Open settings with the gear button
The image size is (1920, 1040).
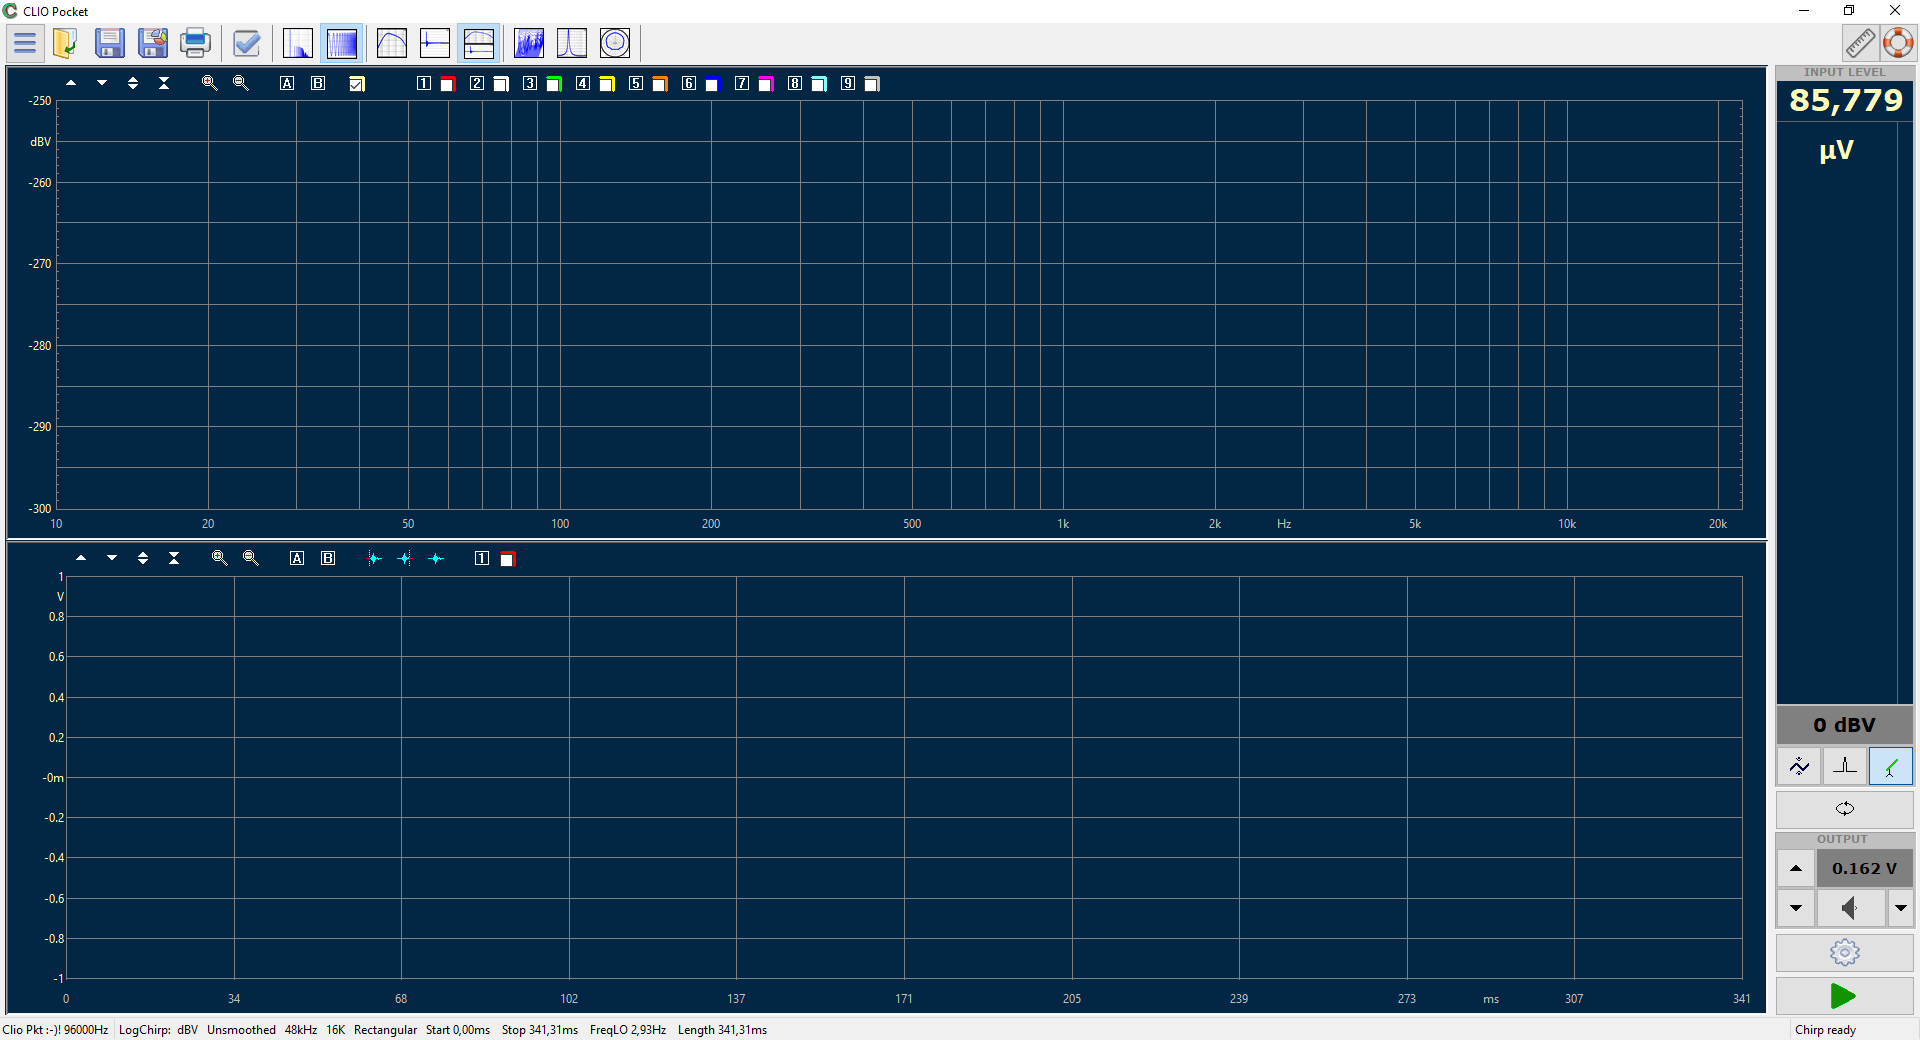pyautogui.click(x=1844, y=952)
